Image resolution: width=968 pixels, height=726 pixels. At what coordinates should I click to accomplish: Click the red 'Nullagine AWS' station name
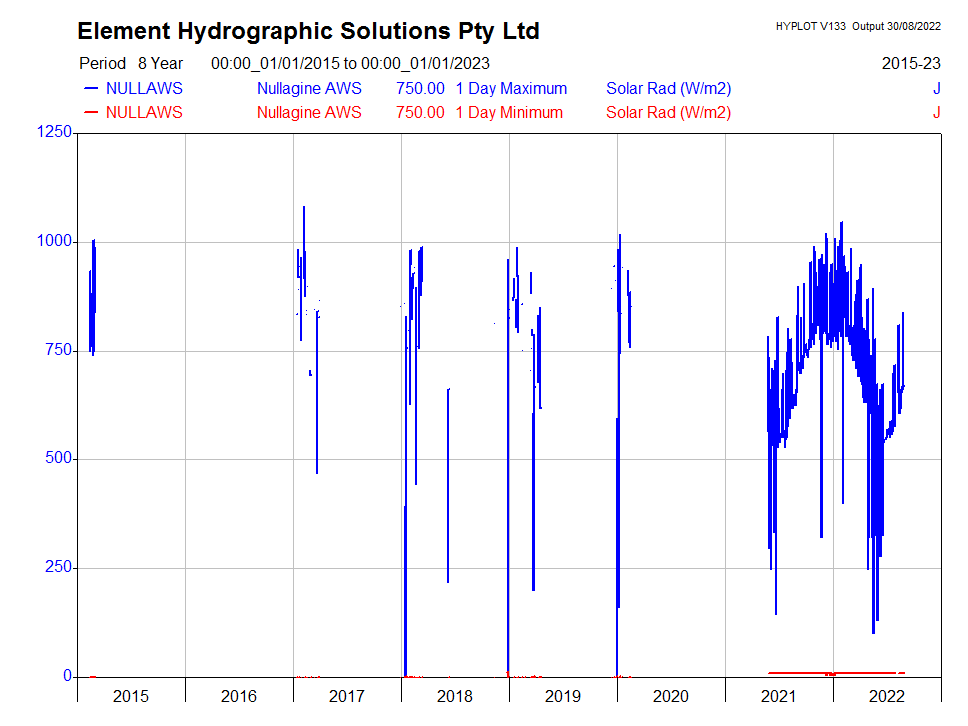click(x=309, y=112)
